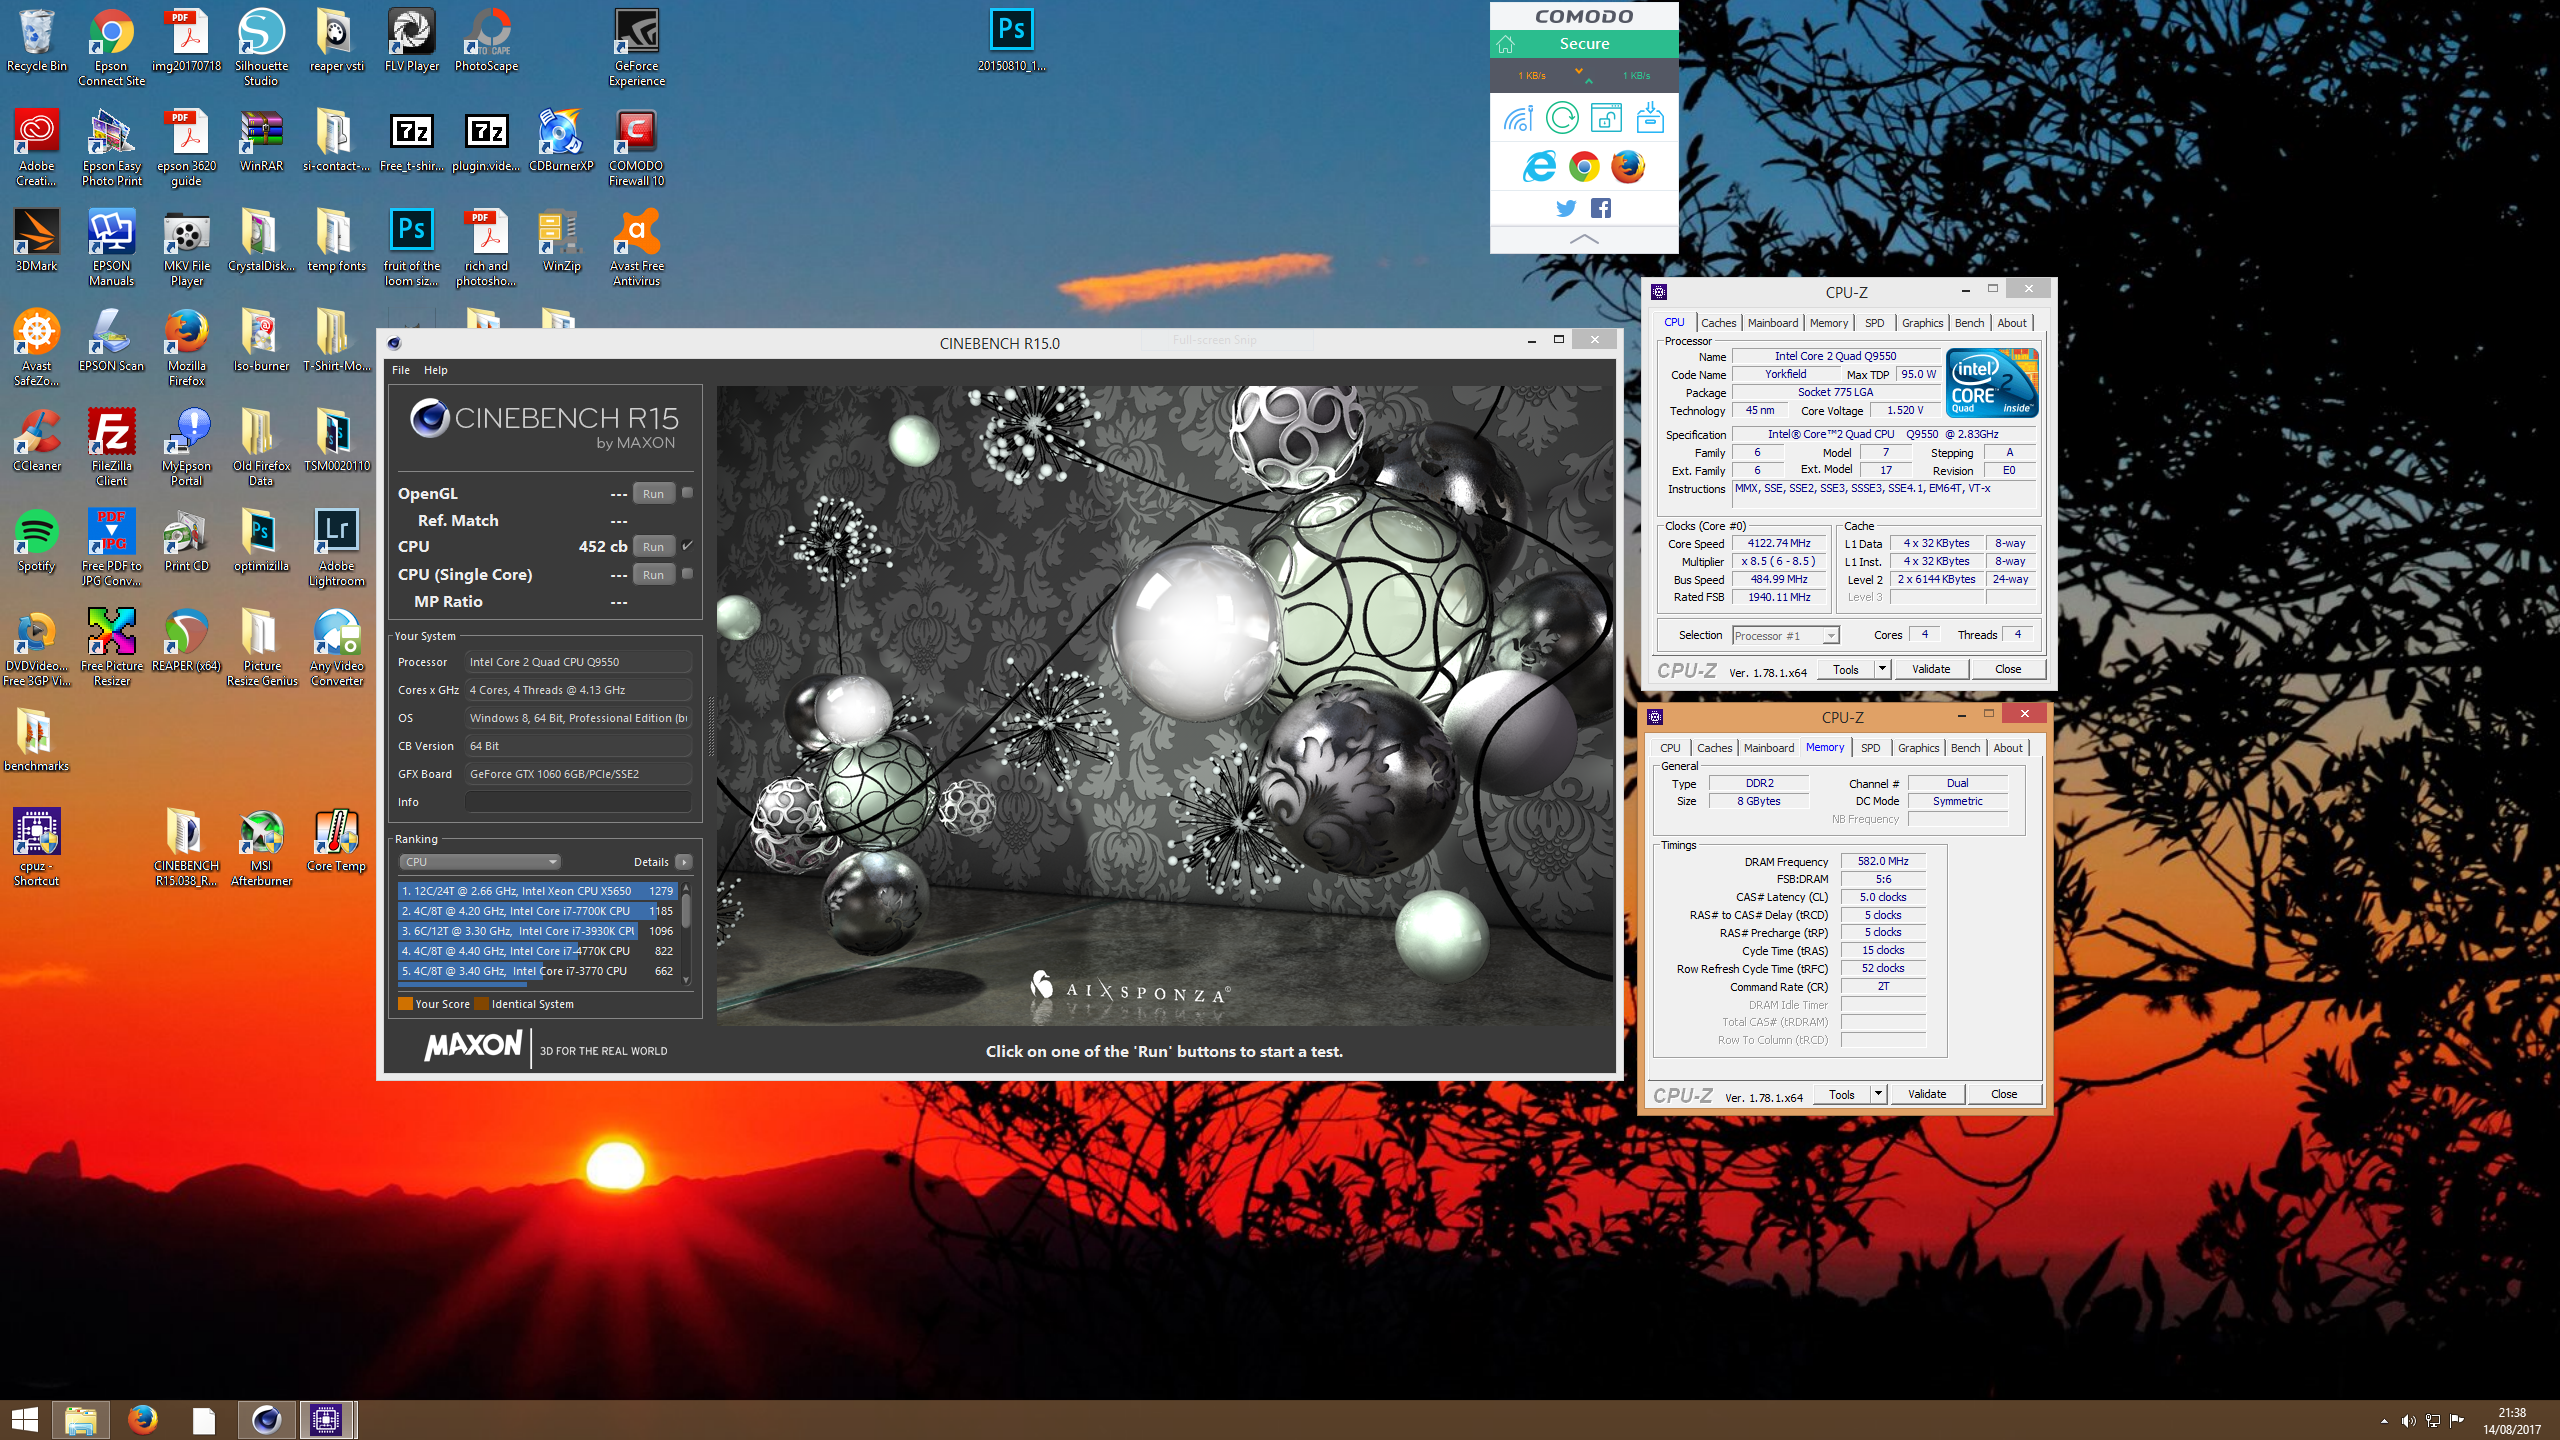Launch Internet Explorer from COMODO widget

point(1540,166)
